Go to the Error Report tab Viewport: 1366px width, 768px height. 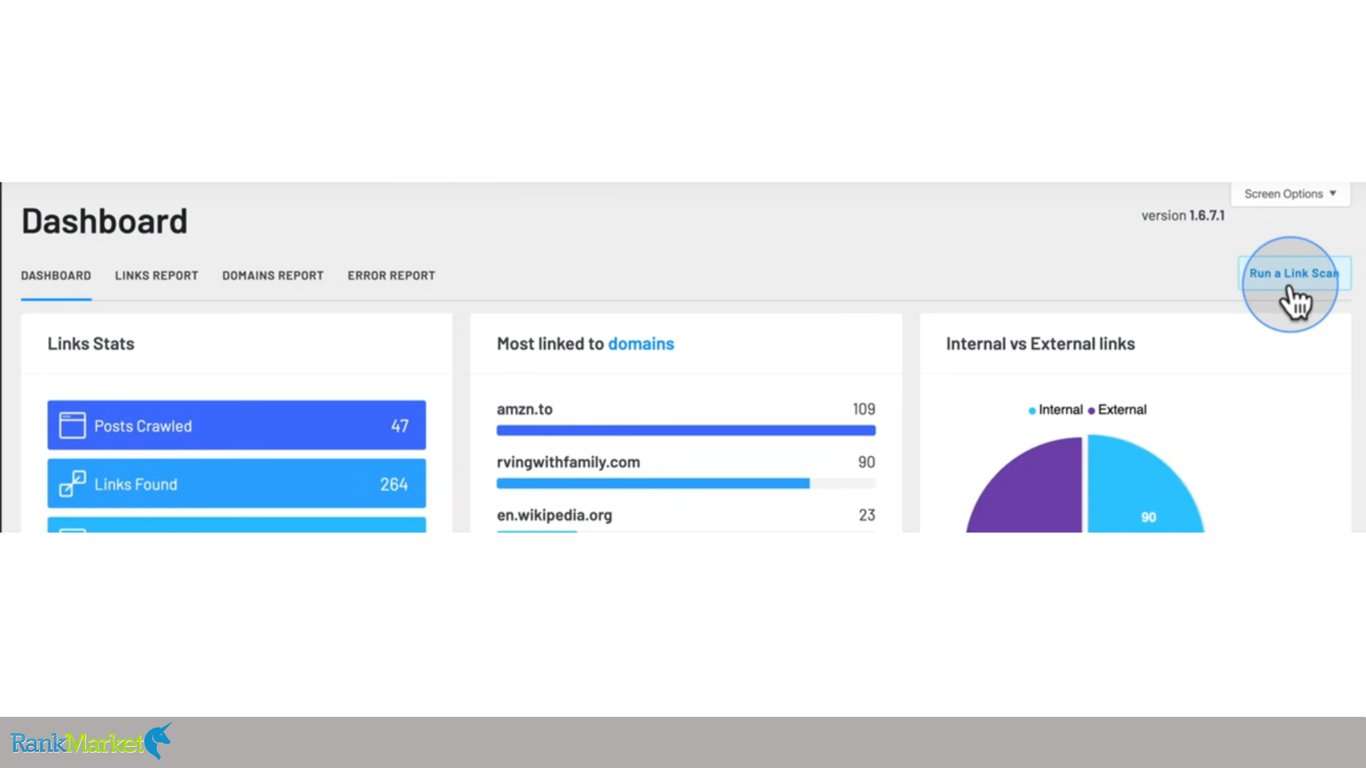coord(391,275)
